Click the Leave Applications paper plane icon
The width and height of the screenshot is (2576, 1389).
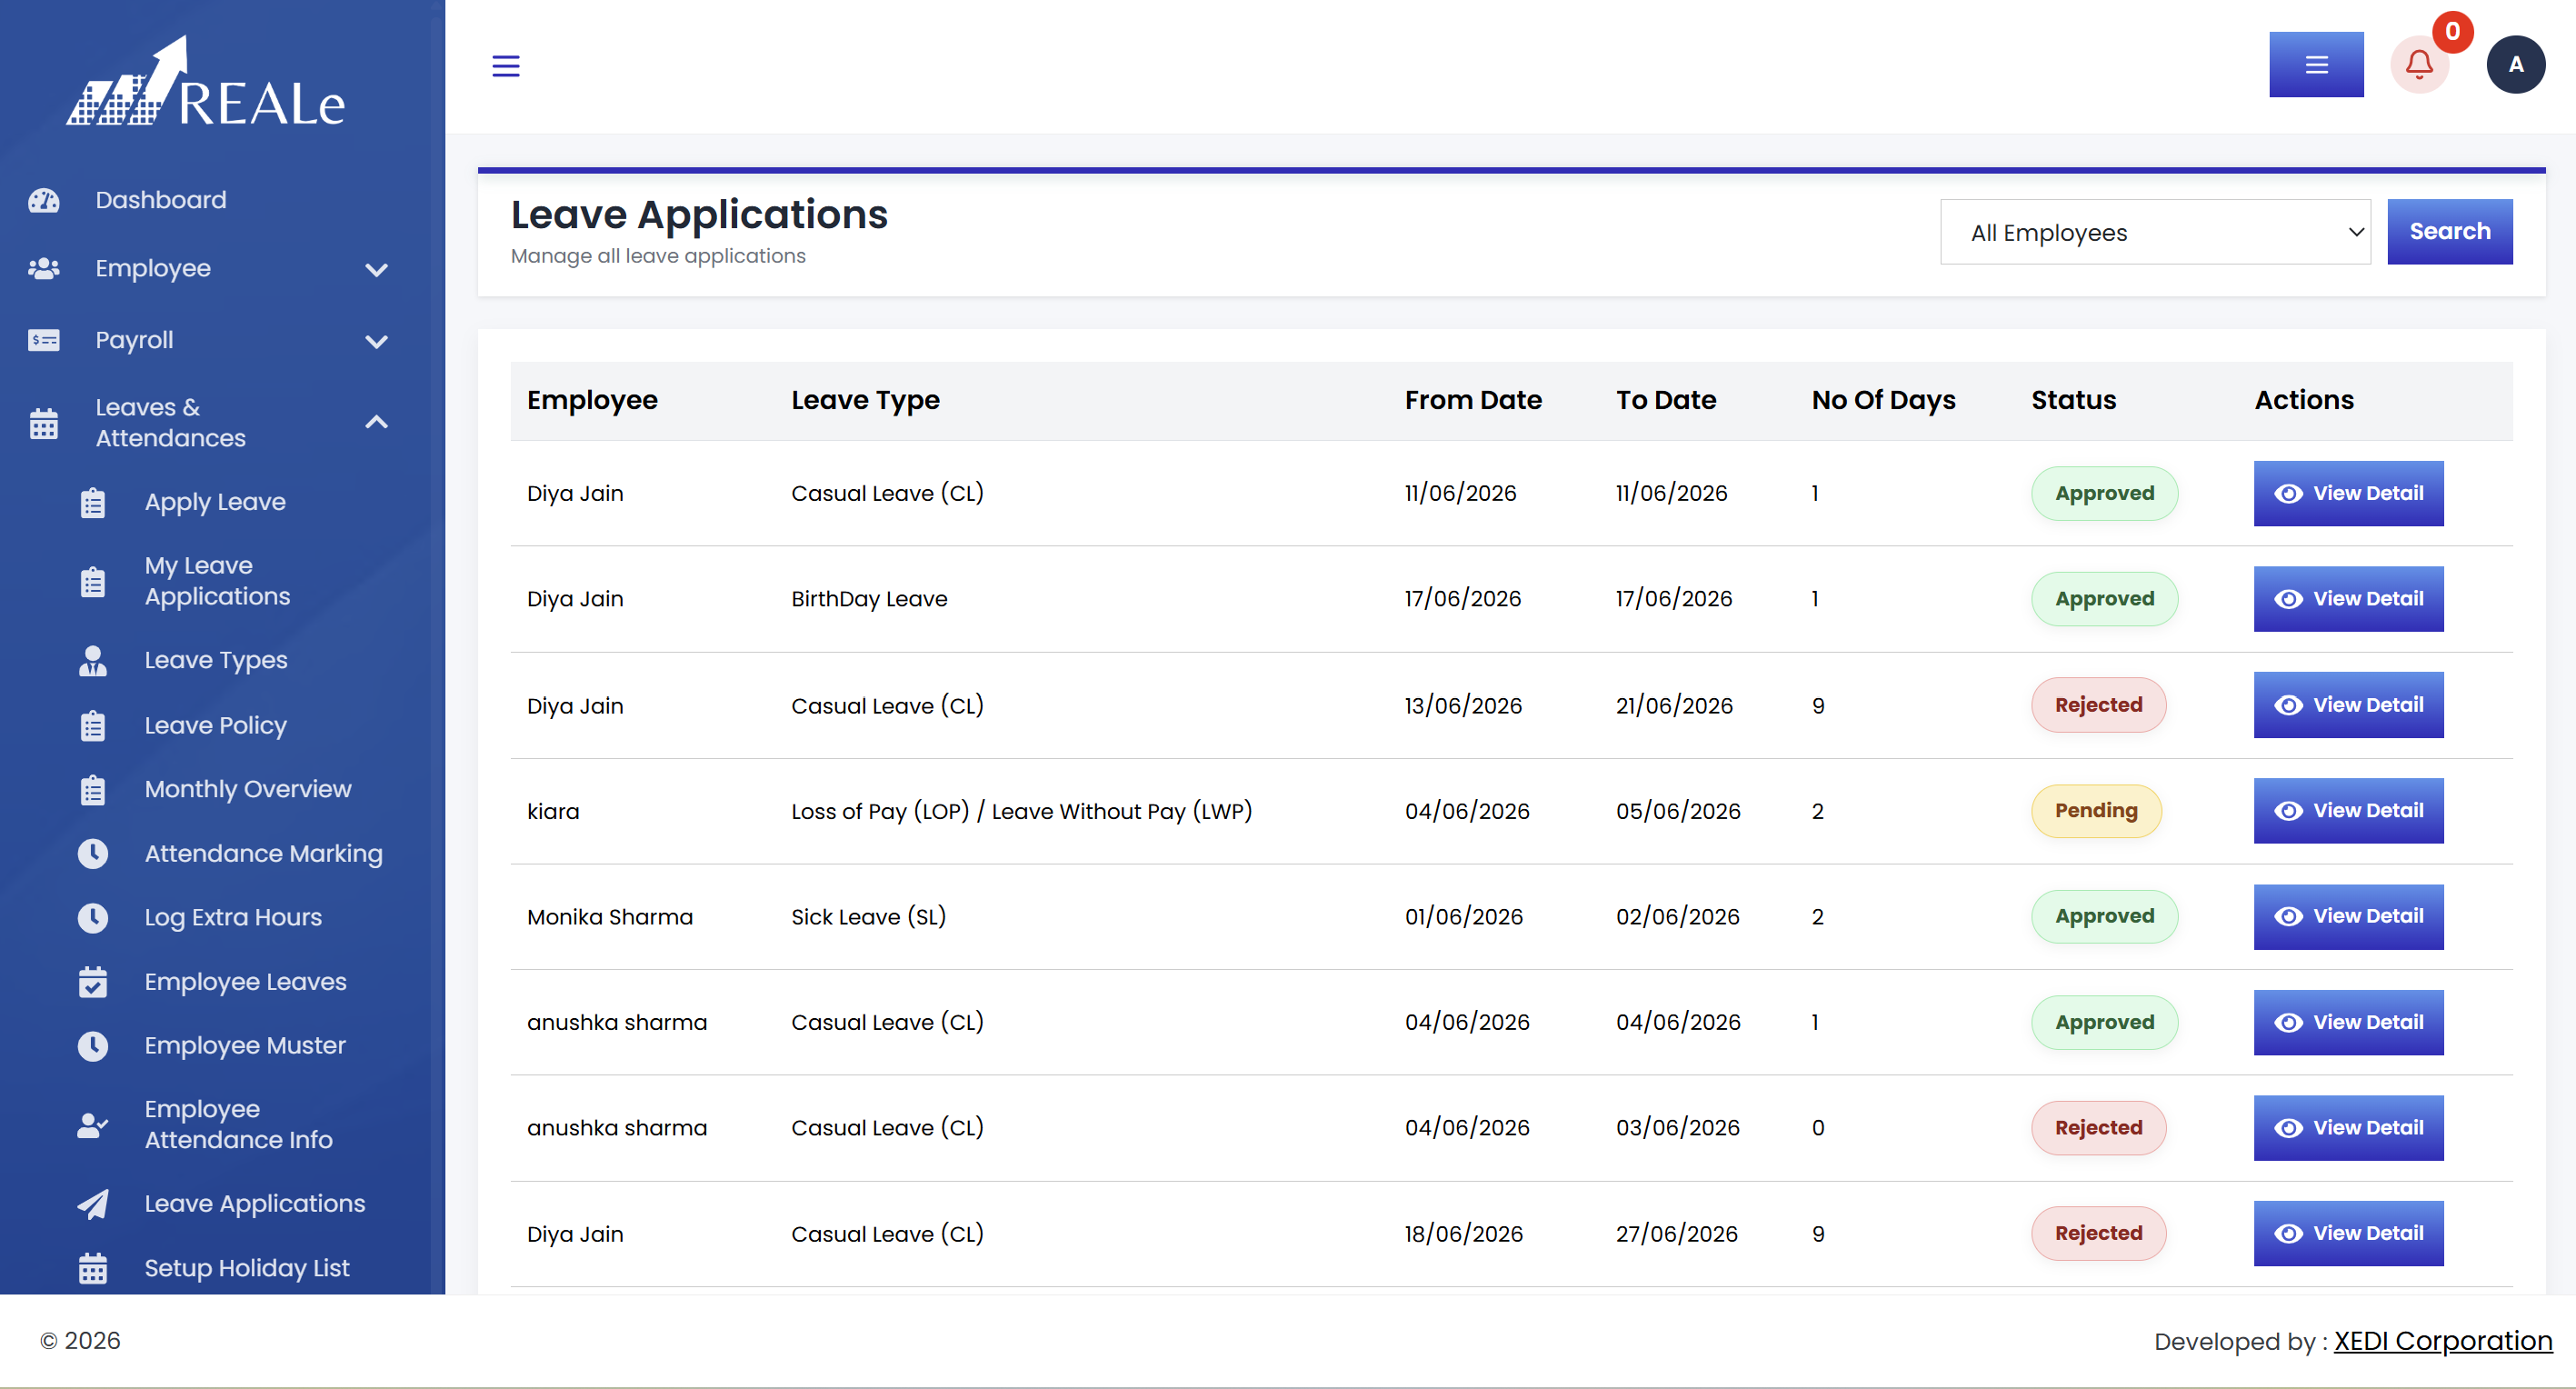click(x=93, y=1204)
